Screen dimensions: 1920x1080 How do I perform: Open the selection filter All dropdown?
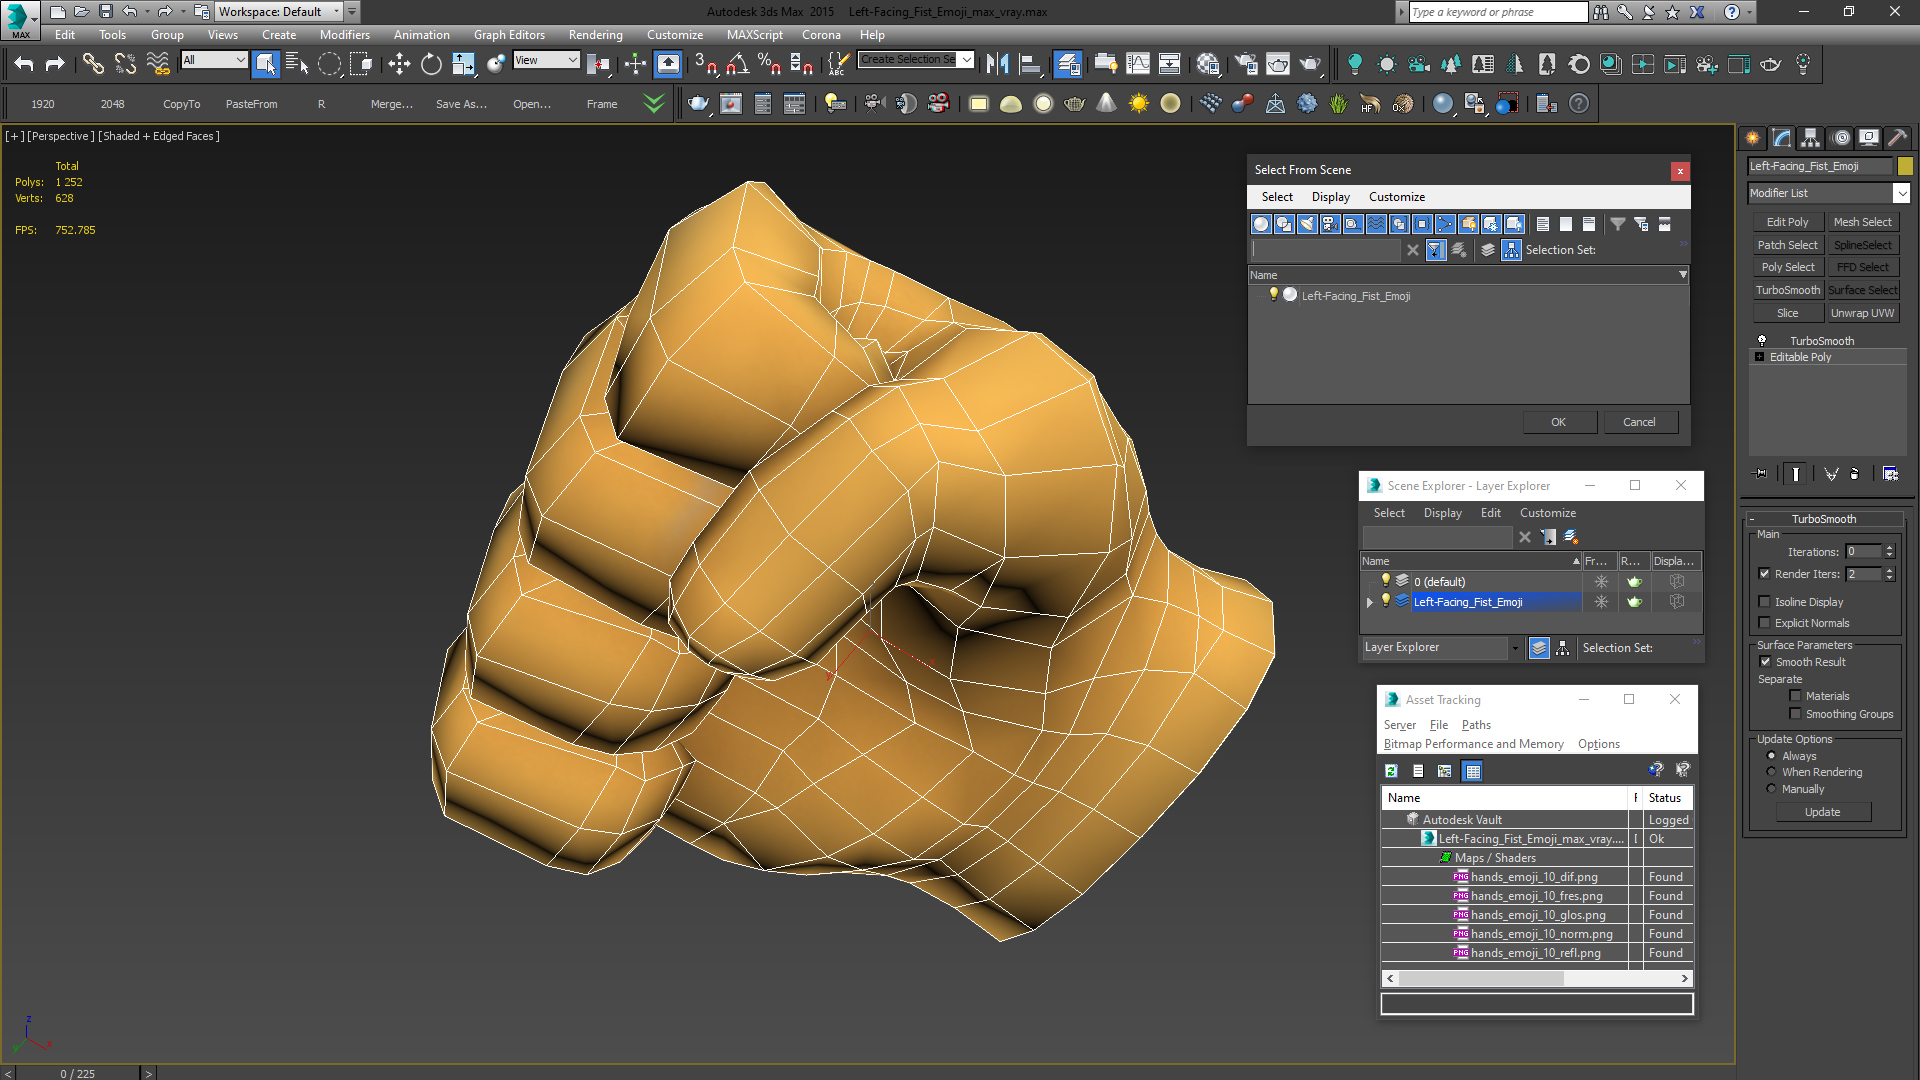tap(214, 60)
